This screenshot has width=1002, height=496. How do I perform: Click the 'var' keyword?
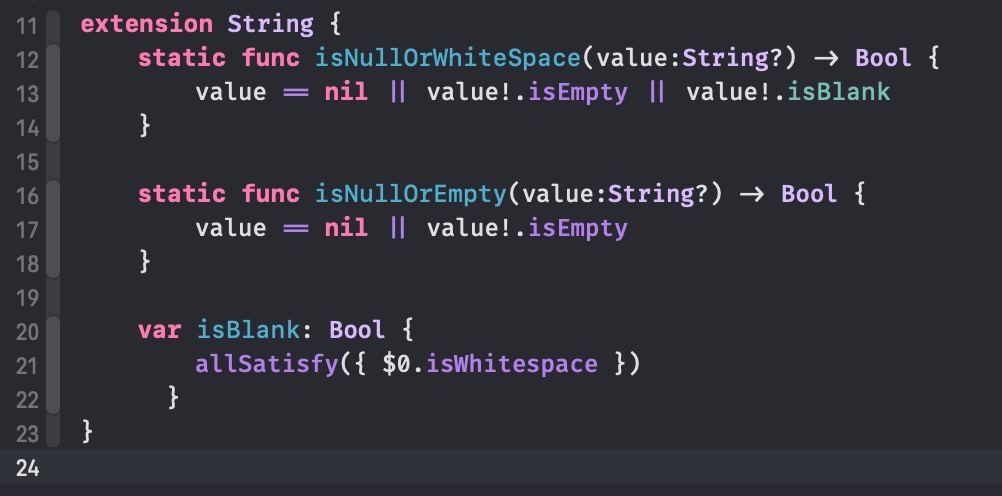[159, 330]
